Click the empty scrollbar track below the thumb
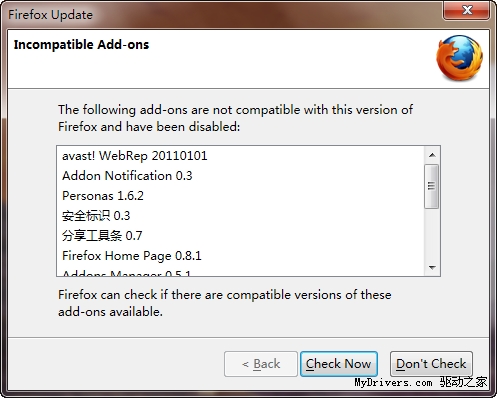This screenshot has height=398, width=497. [432, 234]
